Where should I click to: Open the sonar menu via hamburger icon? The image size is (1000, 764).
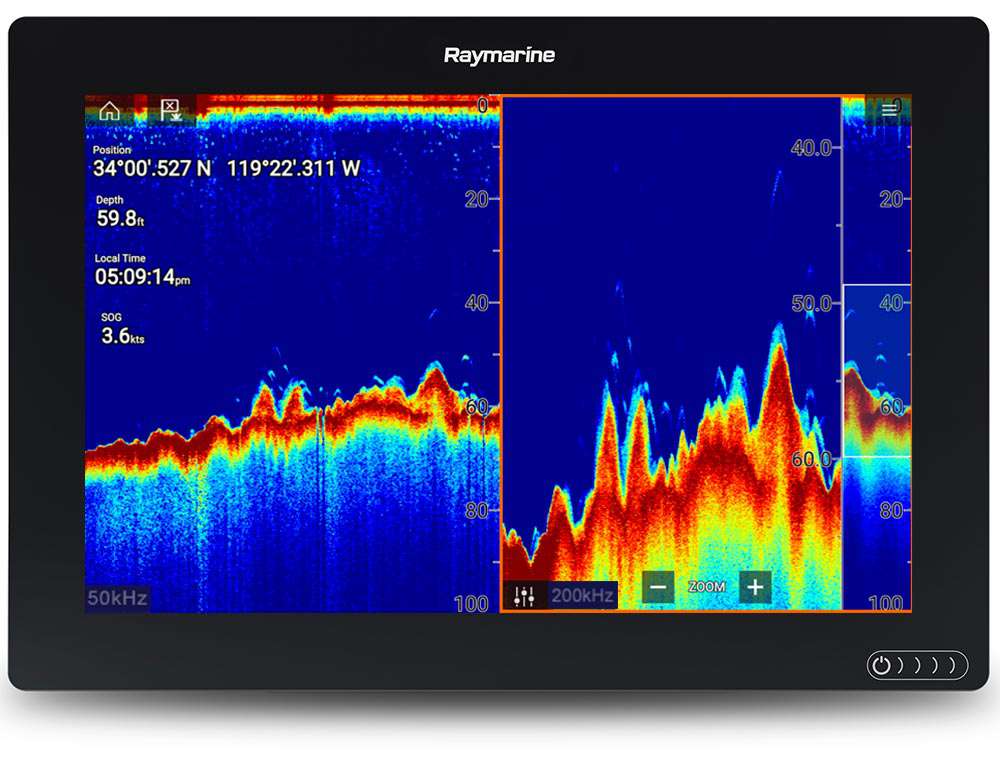coord(890,110)
